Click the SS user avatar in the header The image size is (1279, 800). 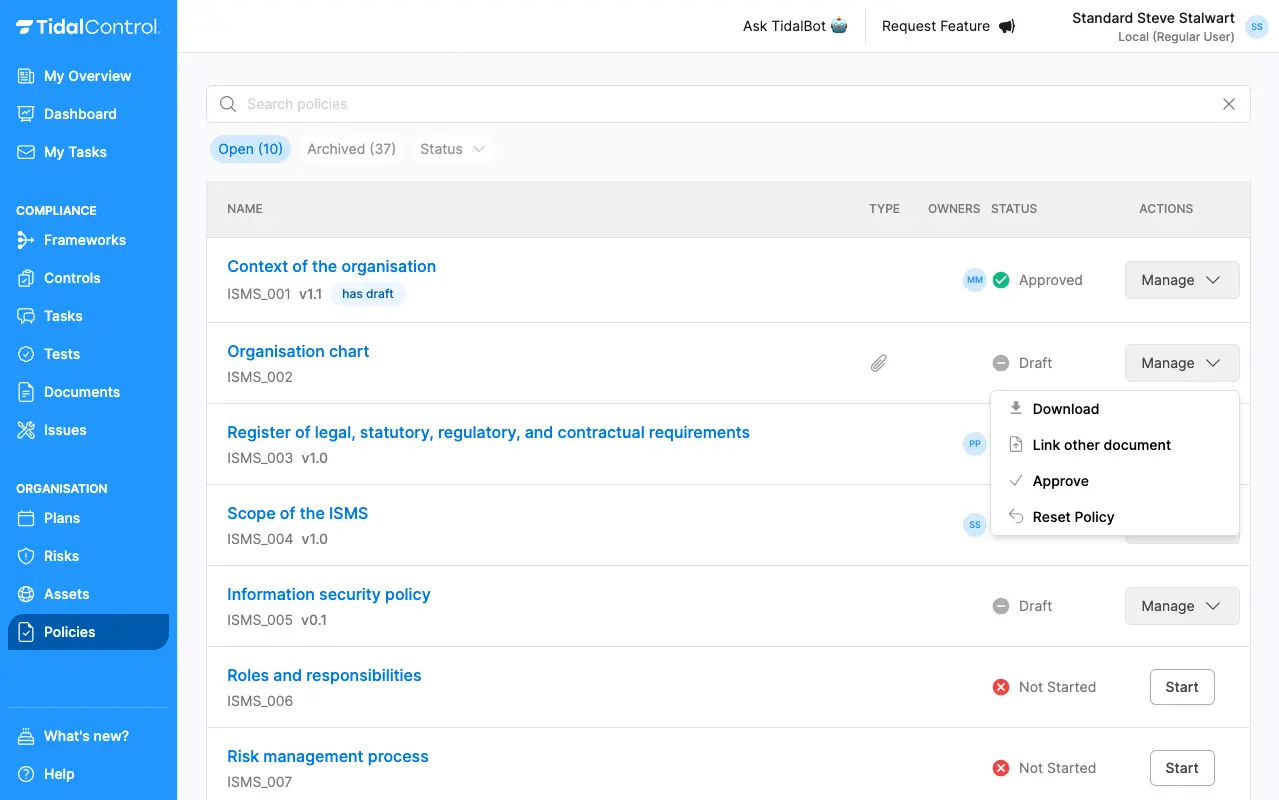[1257, 27]
